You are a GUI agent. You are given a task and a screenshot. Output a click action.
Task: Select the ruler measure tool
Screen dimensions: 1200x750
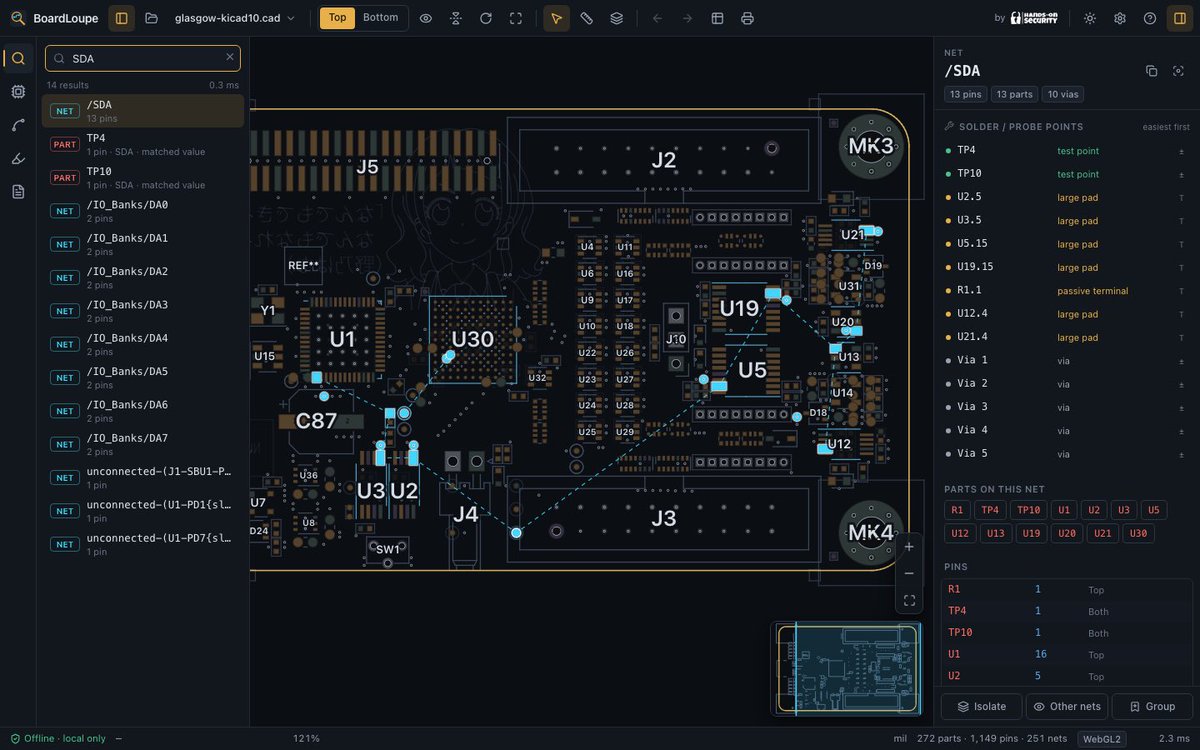[587, 18]
